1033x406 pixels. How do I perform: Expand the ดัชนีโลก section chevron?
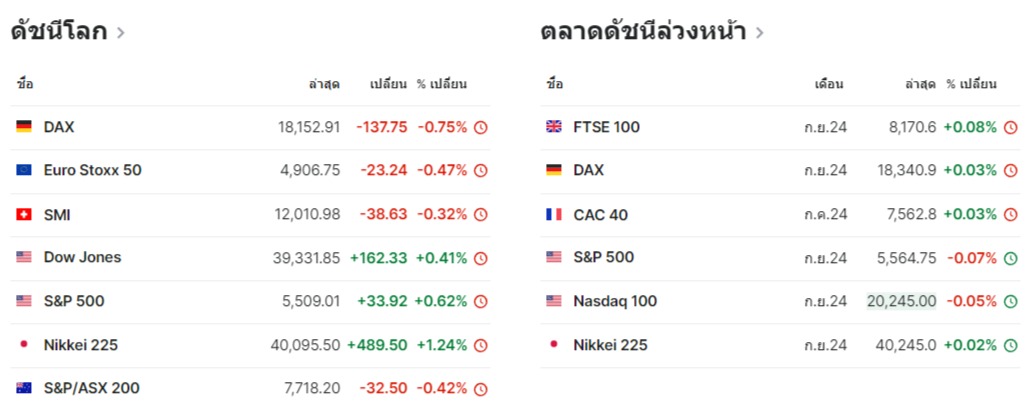click(121, 32)
